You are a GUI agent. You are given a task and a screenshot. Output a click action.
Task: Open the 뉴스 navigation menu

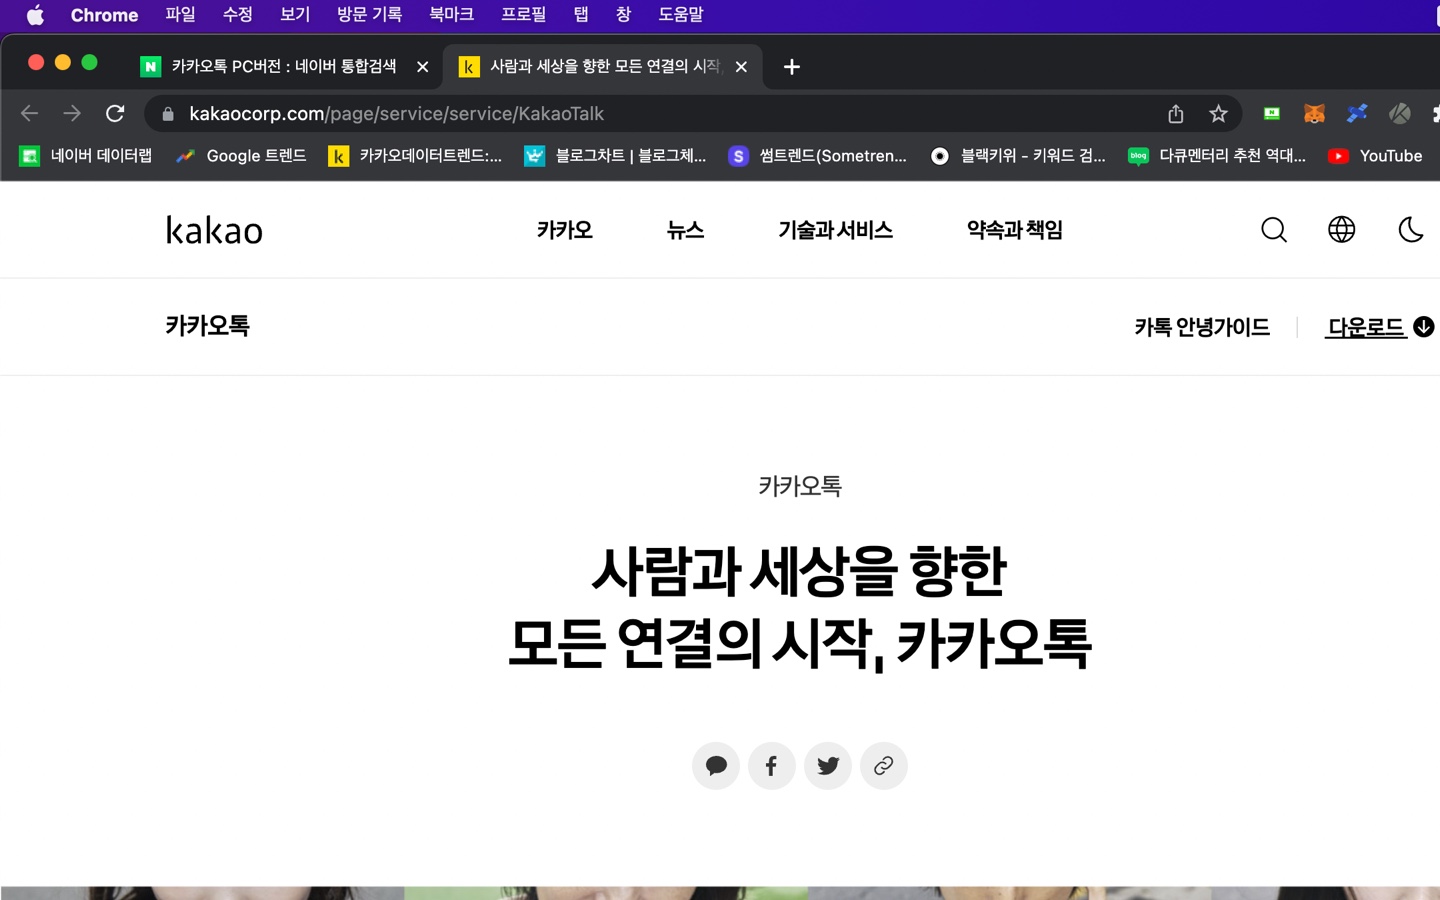[x=686, y=230]
